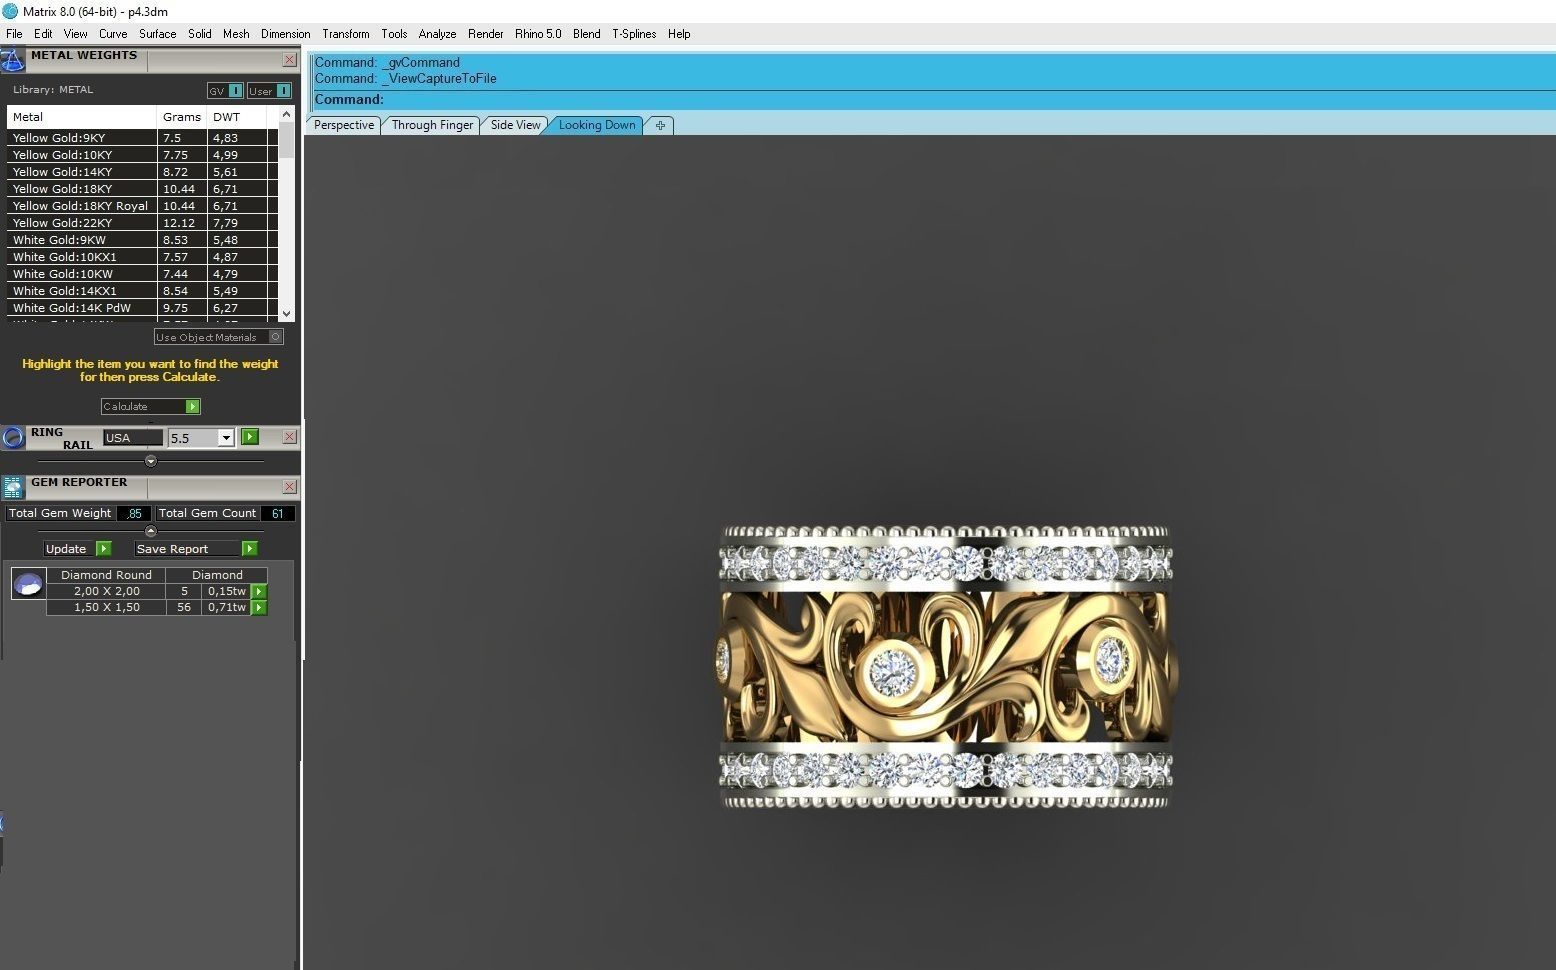Click green arrow next to Calculate

(193, 406)
